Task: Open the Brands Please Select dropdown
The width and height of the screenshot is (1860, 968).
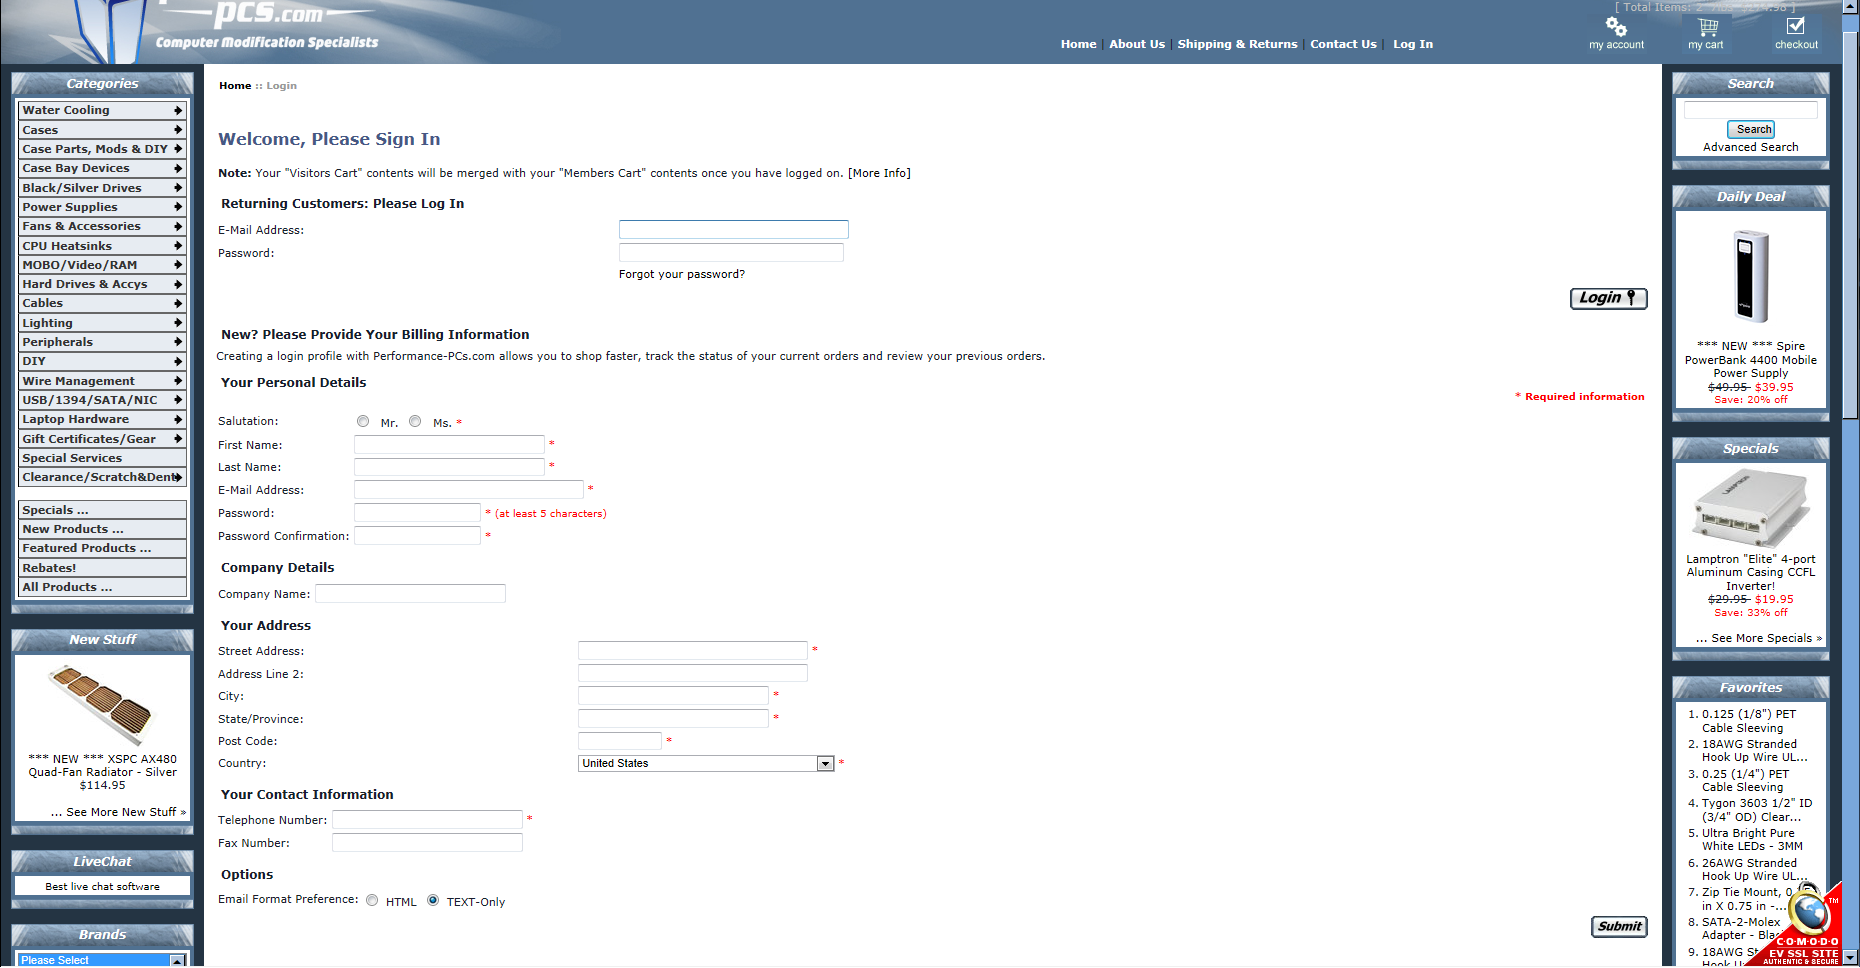Action: 101,960
